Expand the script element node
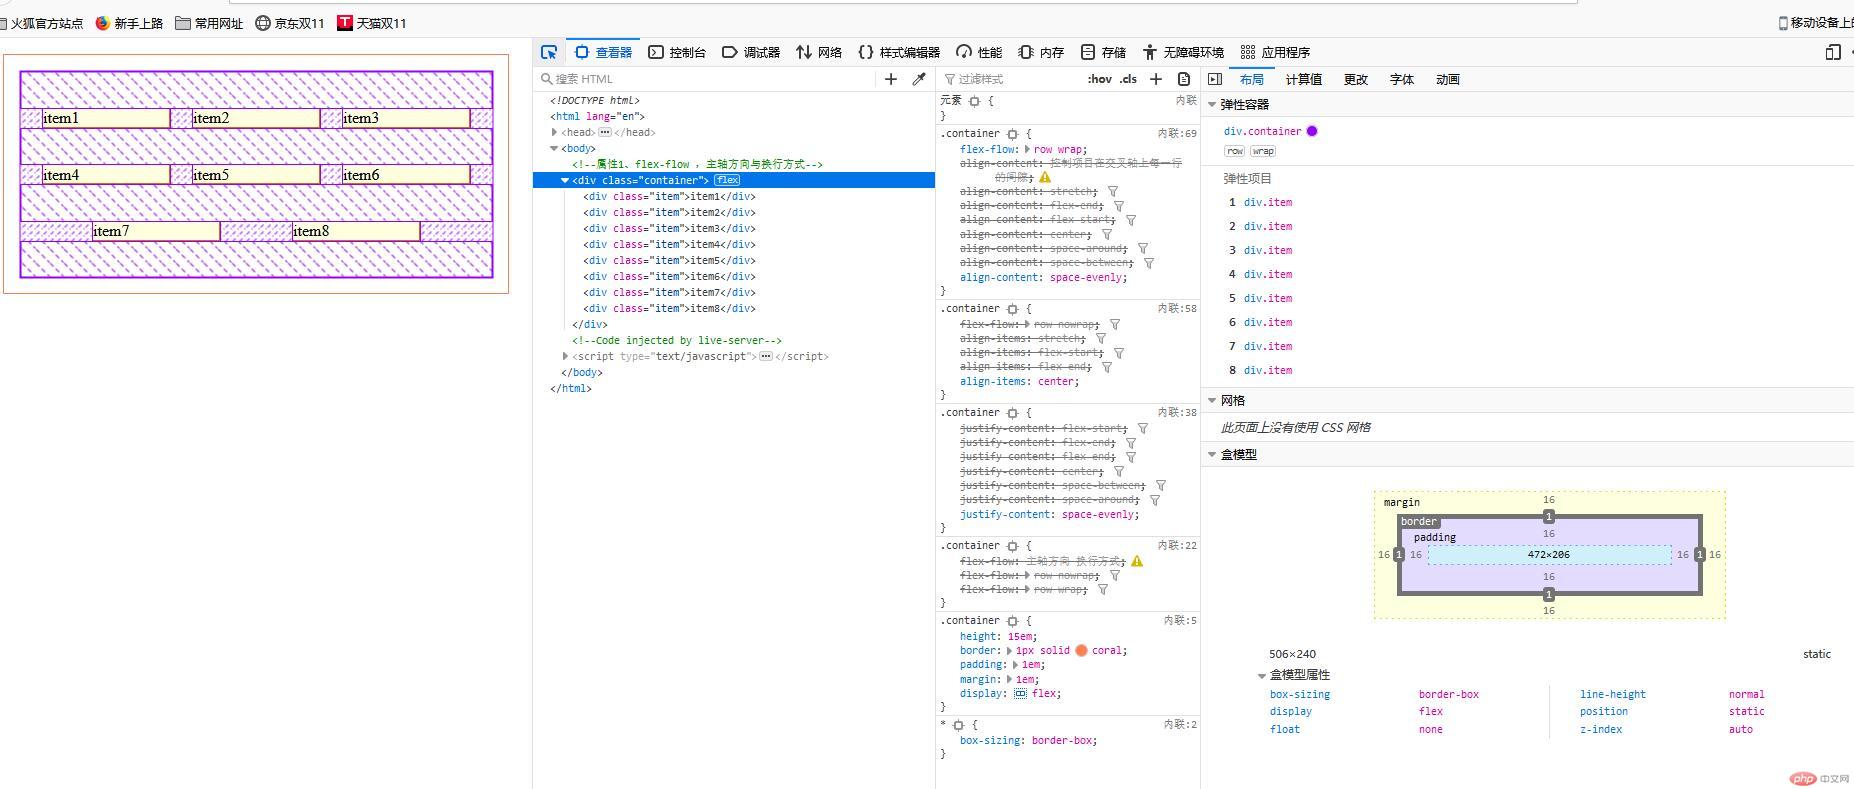Screen dimensions: 1854x789 click(x=565, y=356)
